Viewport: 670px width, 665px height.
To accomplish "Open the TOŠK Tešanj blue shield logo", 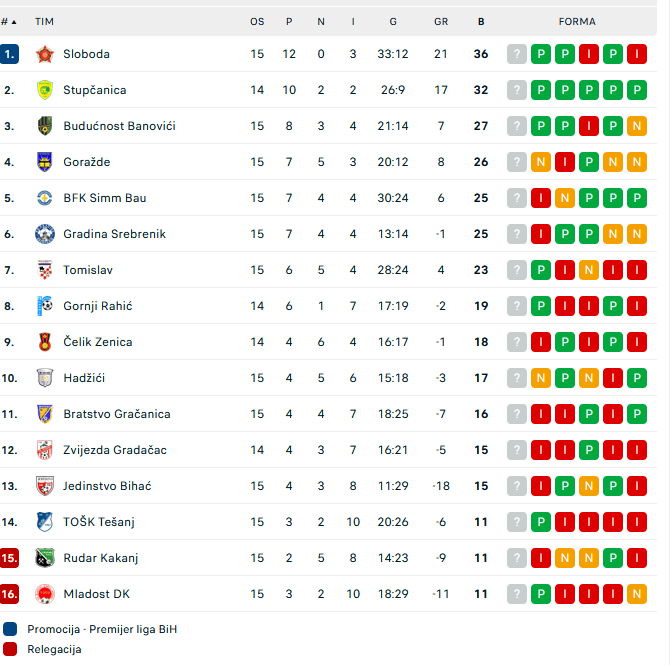I will coord(45,522).
